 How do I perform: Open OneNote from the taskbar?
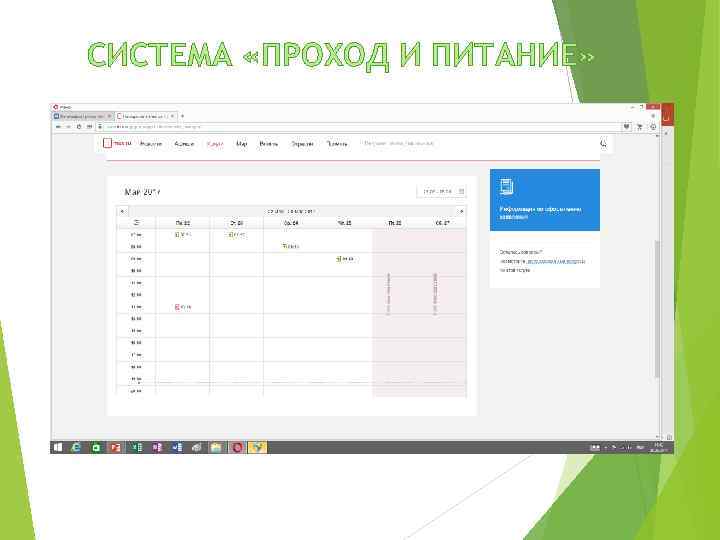pyautogui.click(x=157, y=447)
